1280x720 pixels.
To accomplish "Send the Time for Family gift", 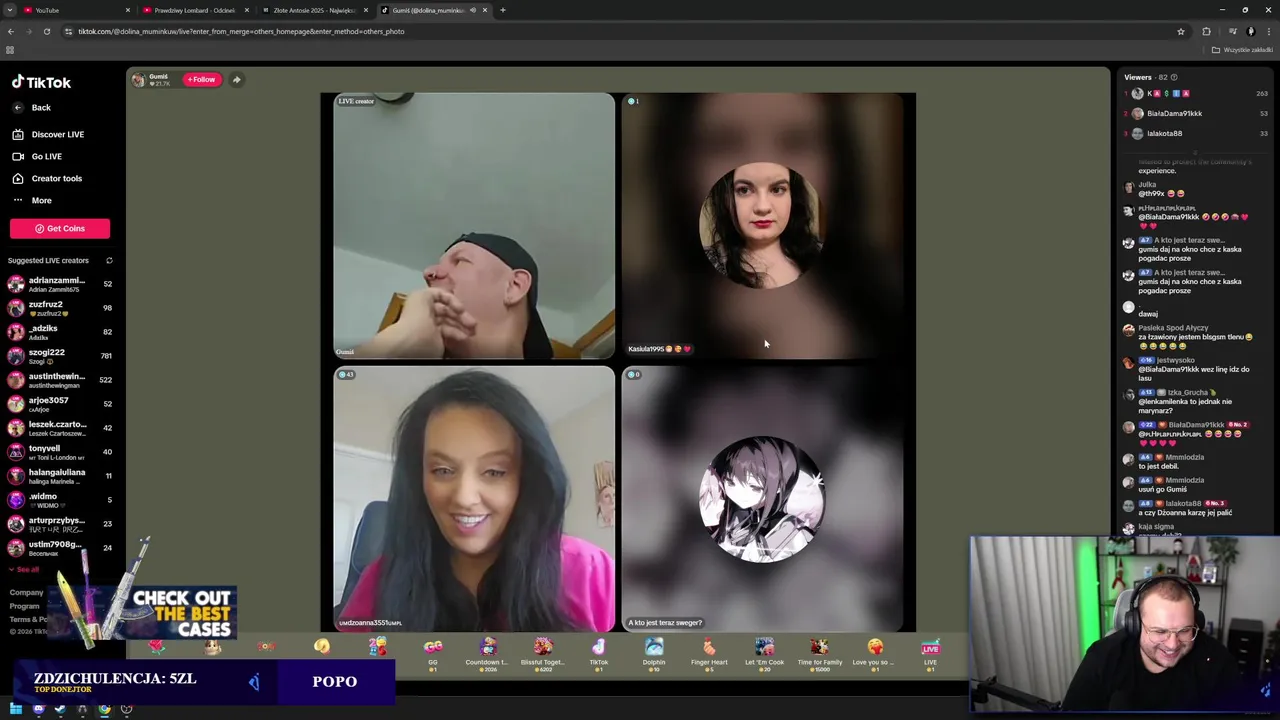I will (820, 653).
